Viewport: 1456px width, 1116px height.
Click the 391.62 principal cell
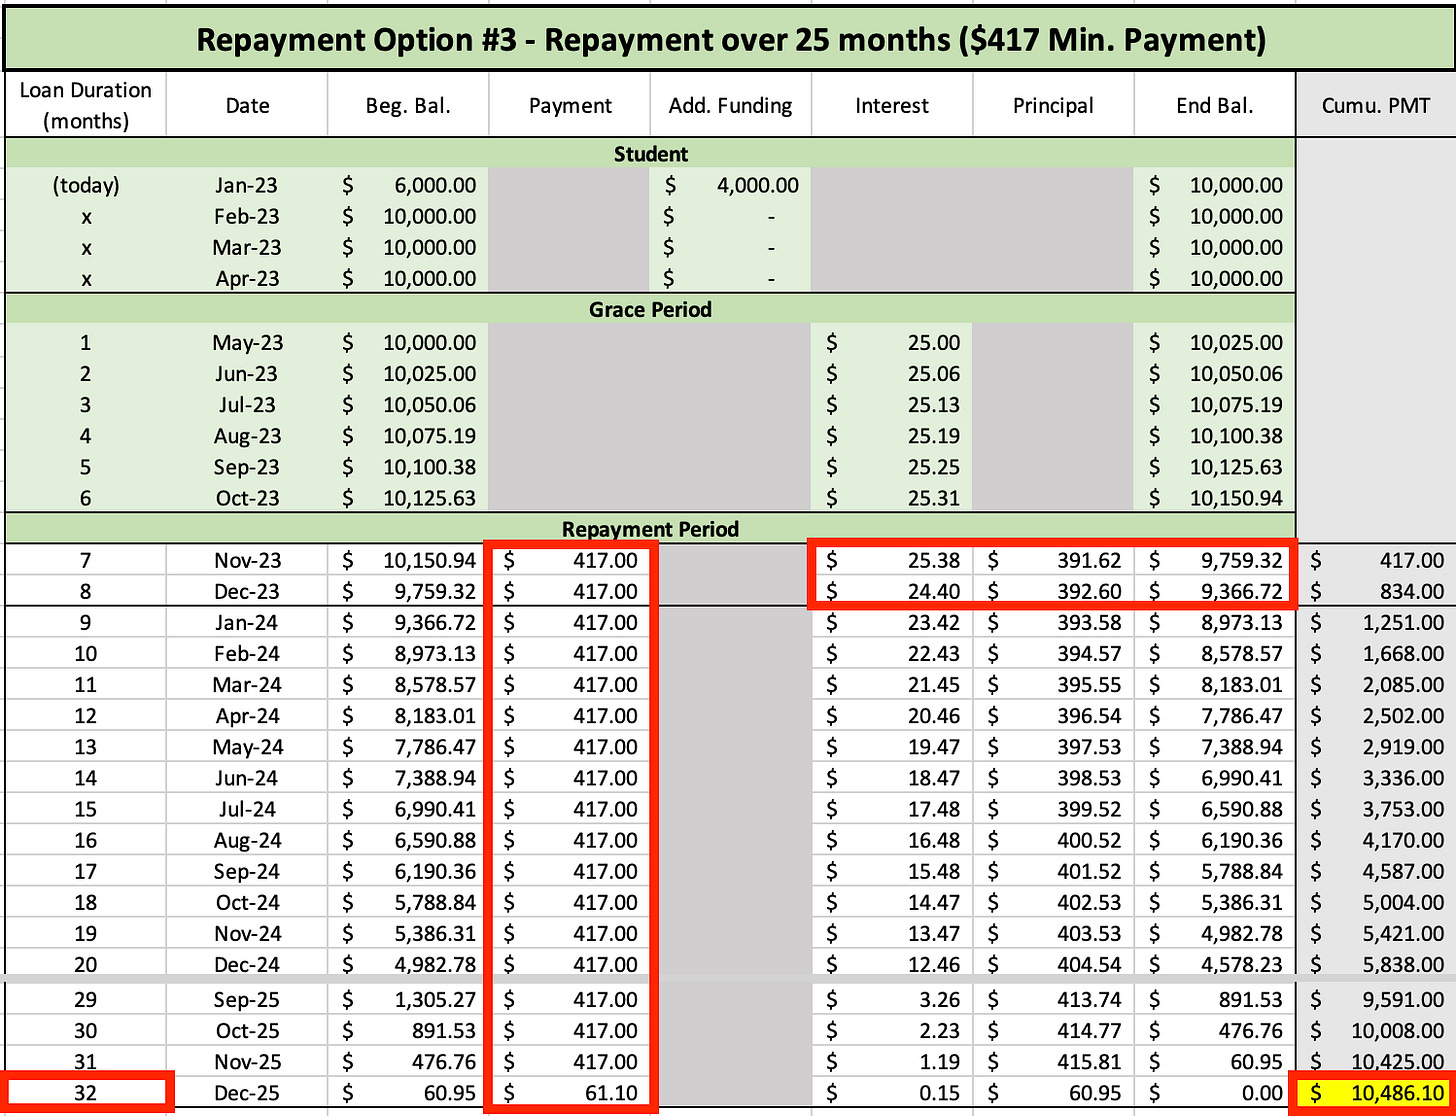(x=1053, y=560)
